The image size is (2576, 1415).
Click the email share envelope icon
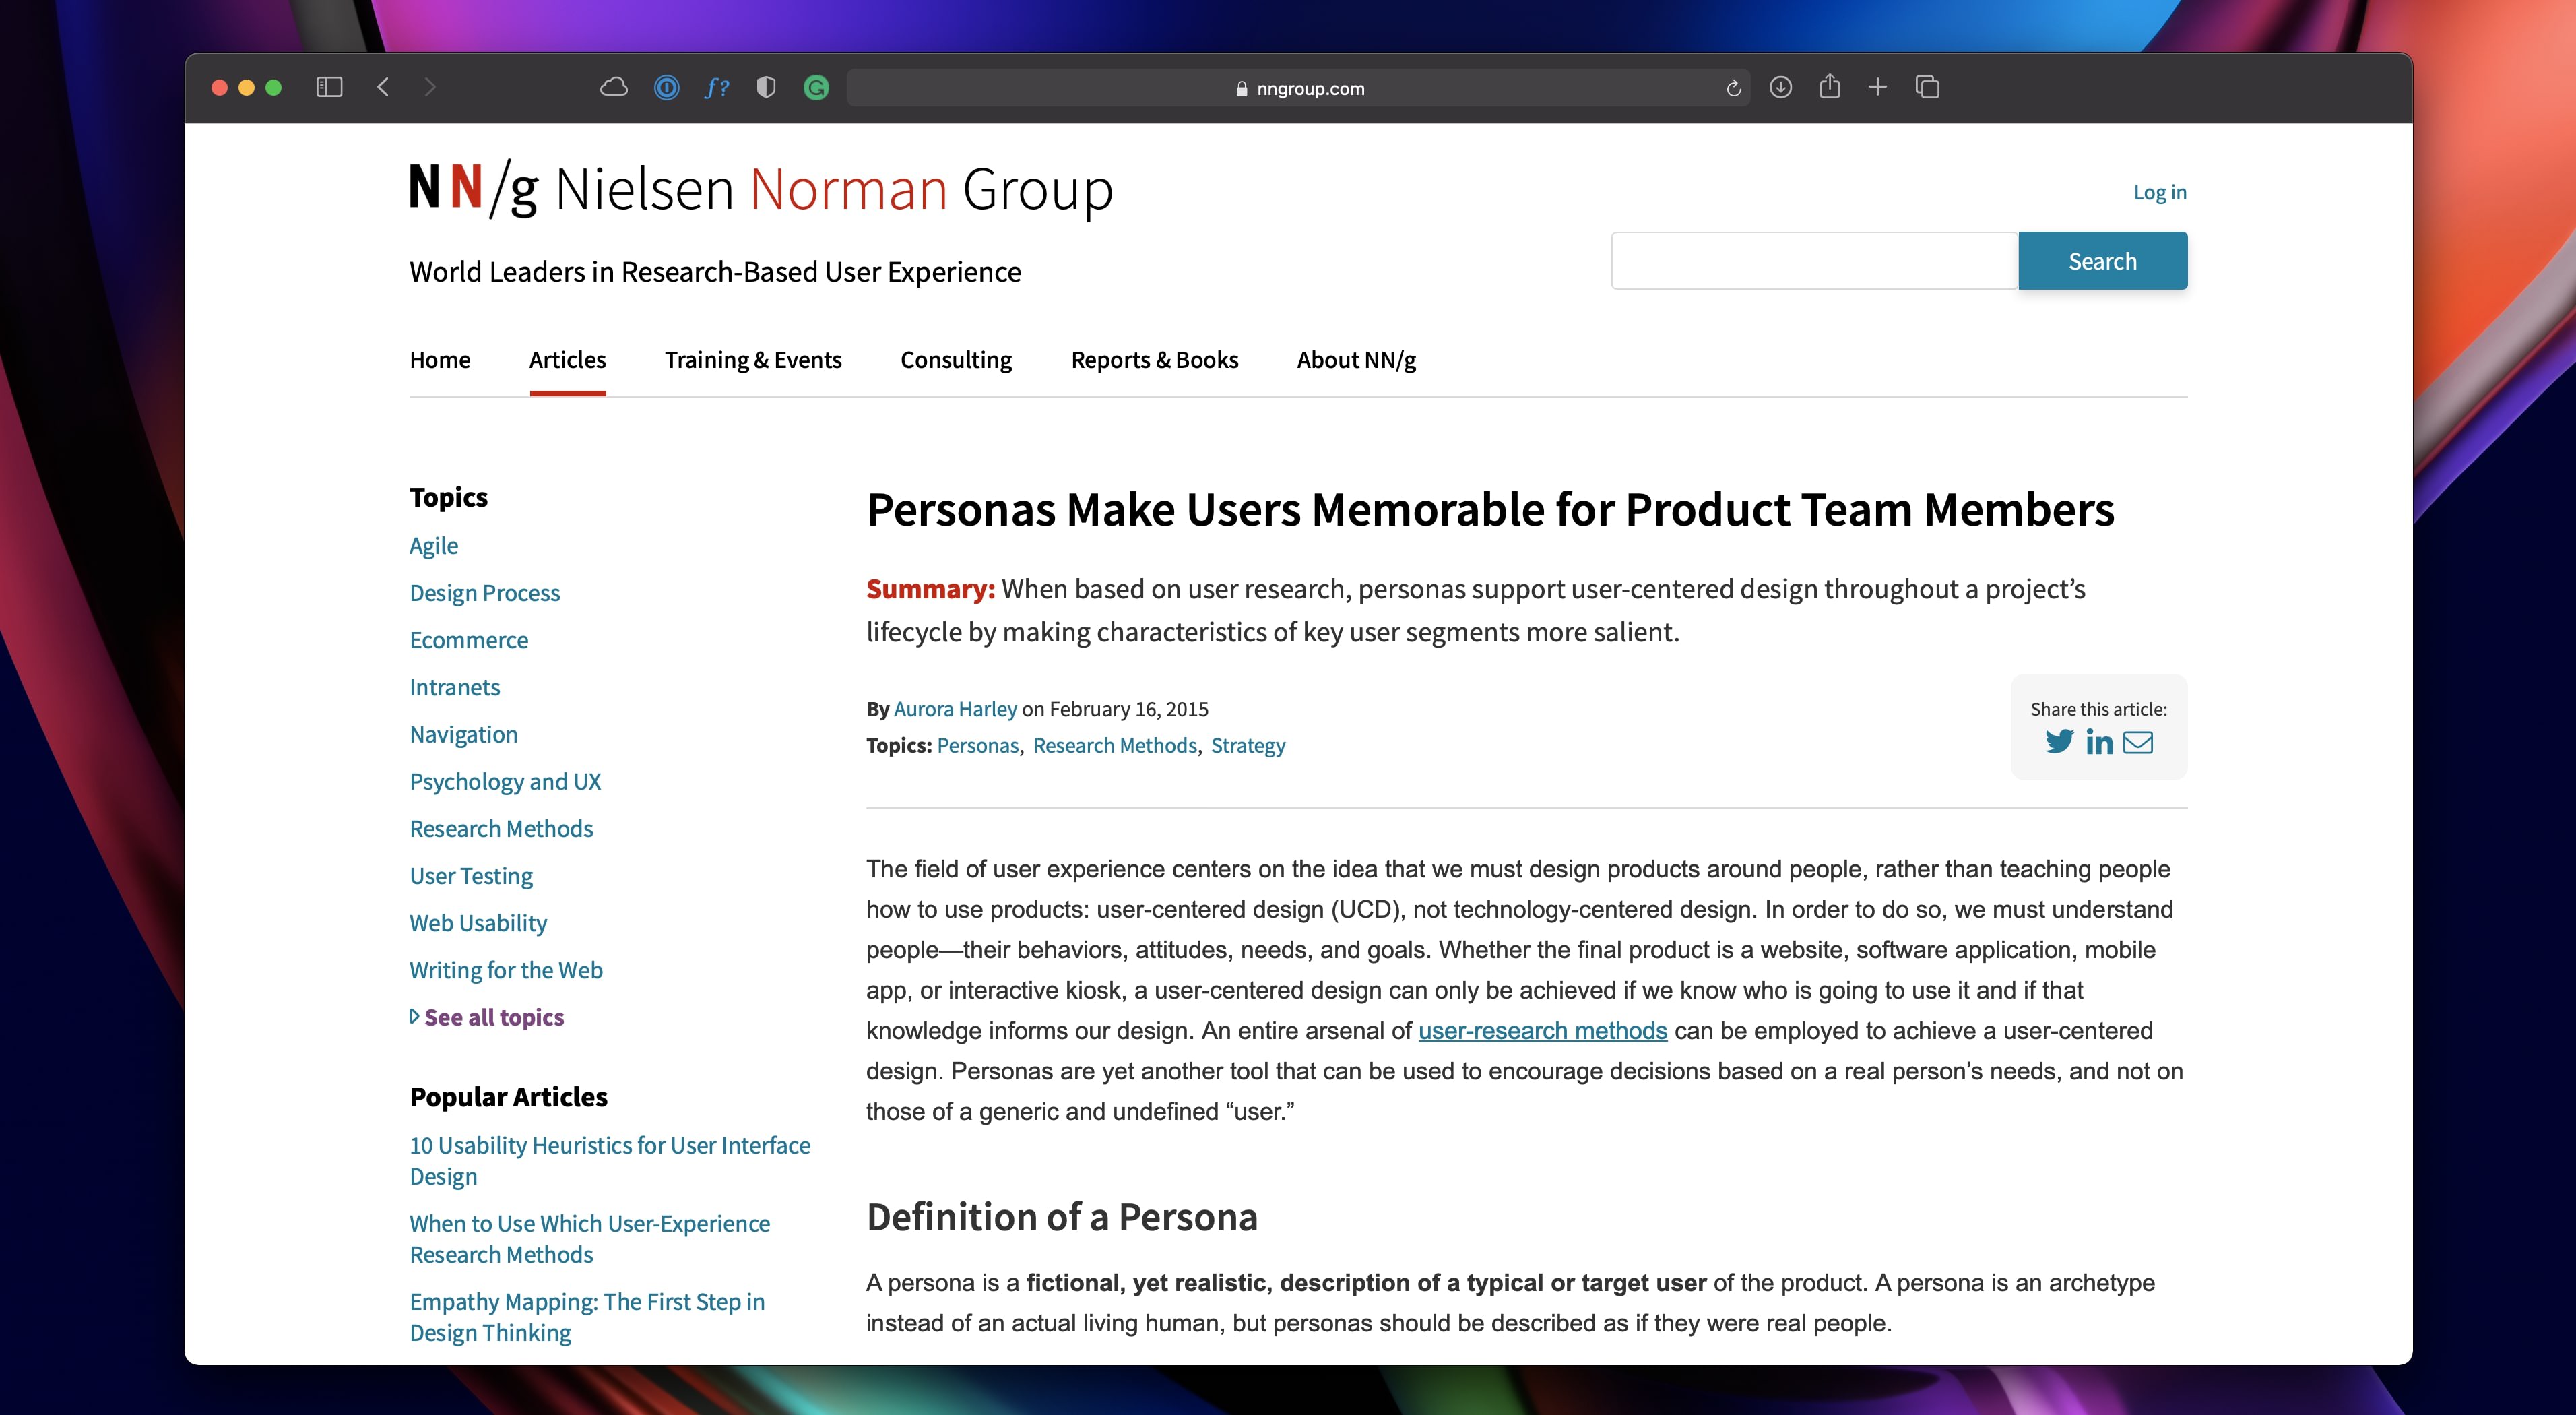[2137, 742]
